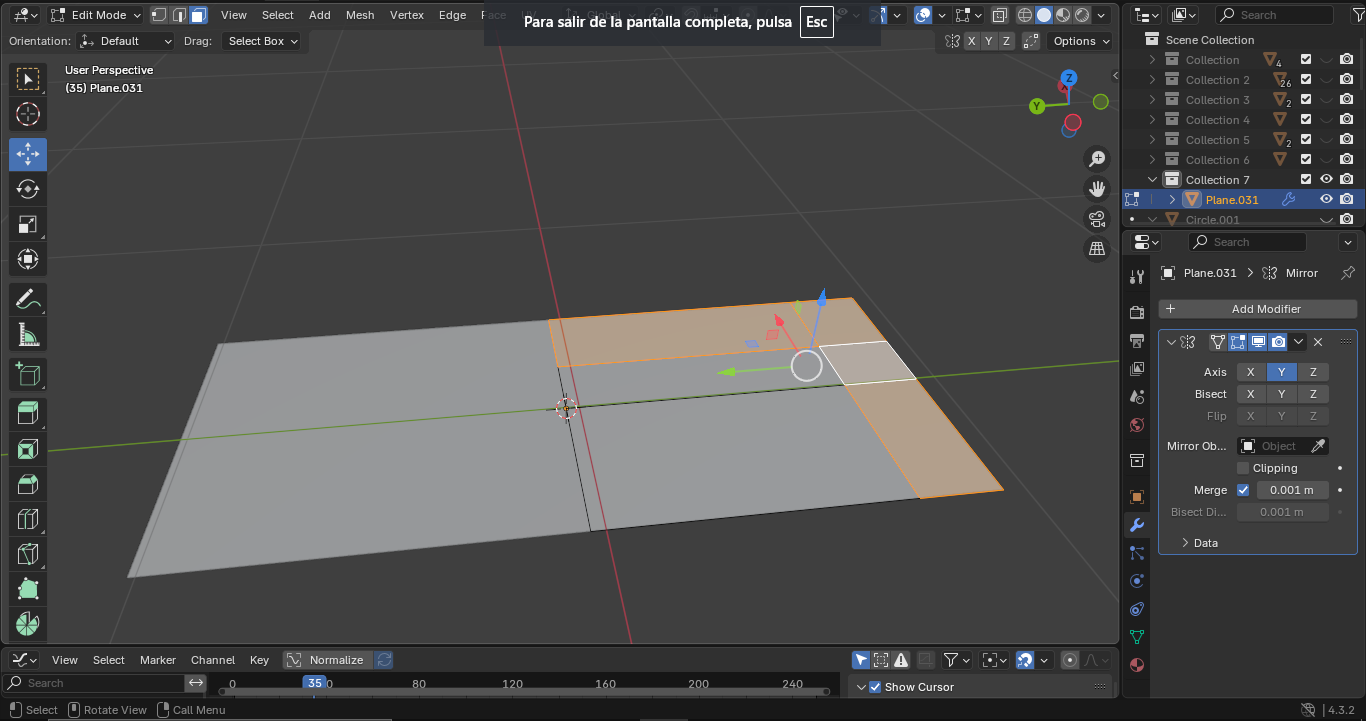Image resolution: width=1366 pixels, height=721 pixels.
Task: Switch to Vertex select mode
Action: tap(160, 15)
